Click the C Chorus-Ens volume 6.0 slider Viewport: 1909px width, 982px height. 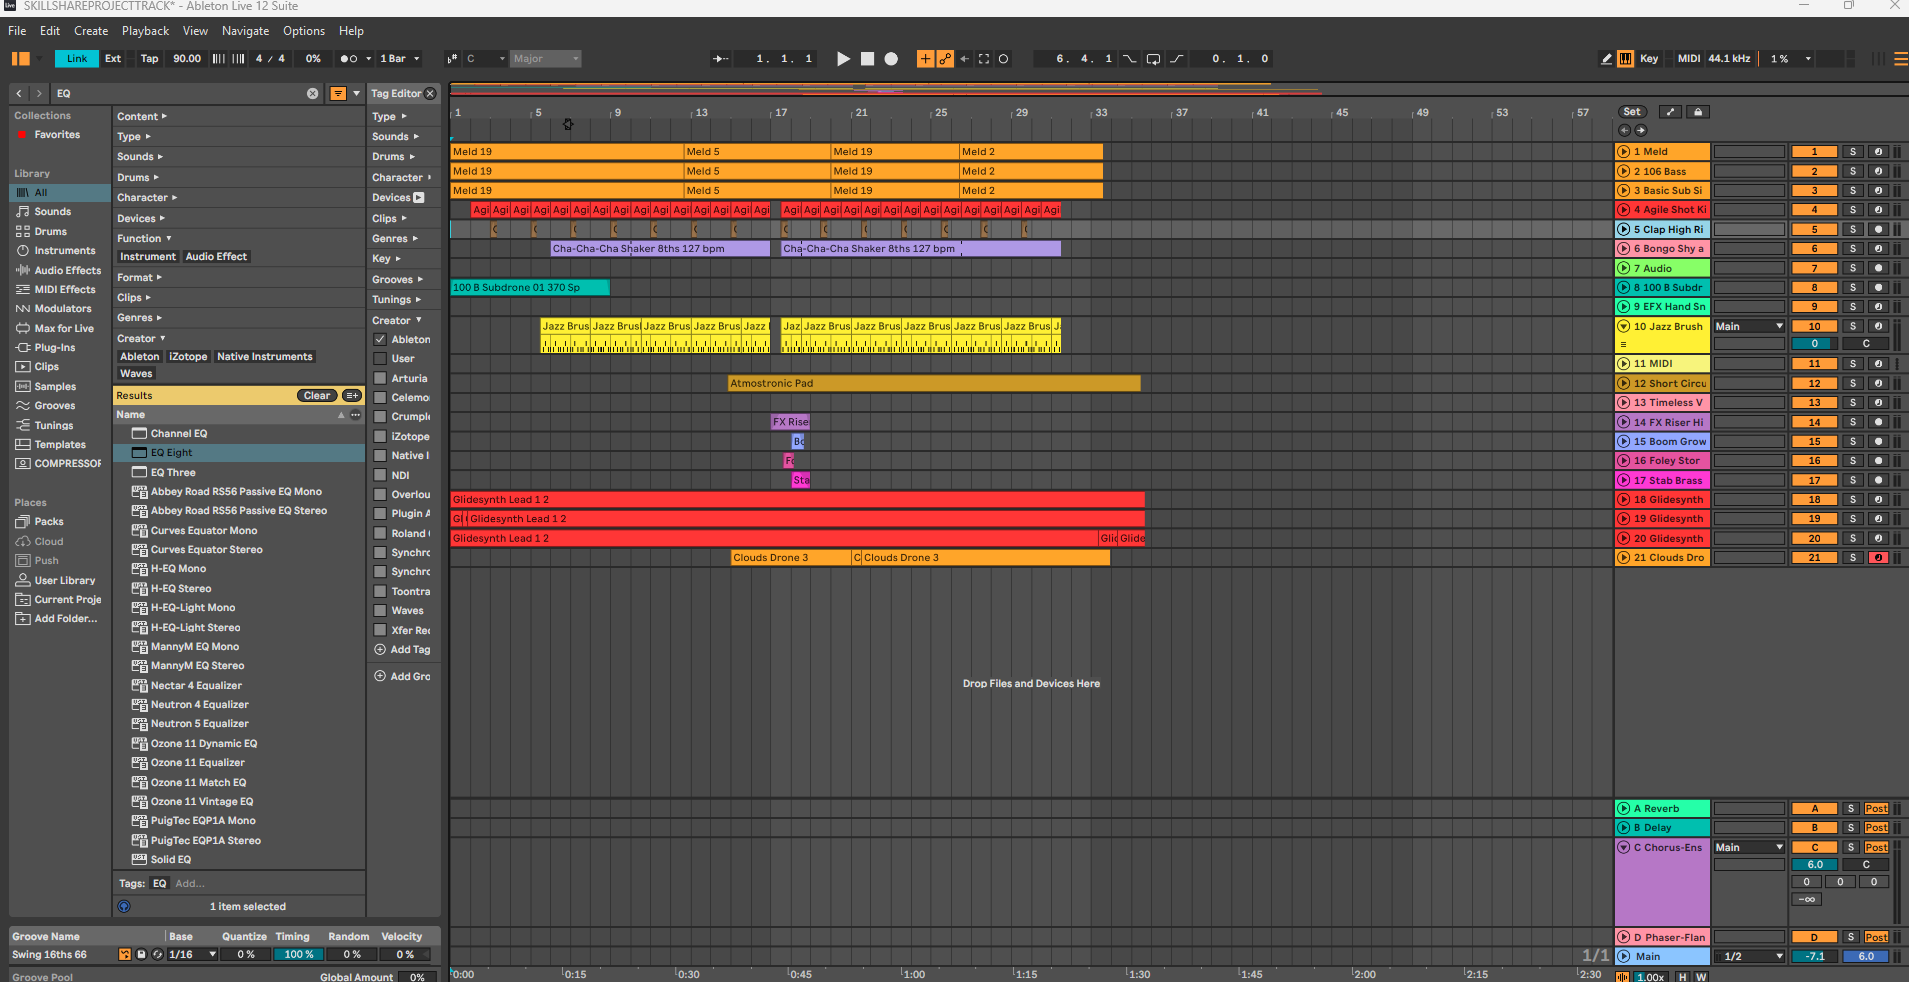1814,865
